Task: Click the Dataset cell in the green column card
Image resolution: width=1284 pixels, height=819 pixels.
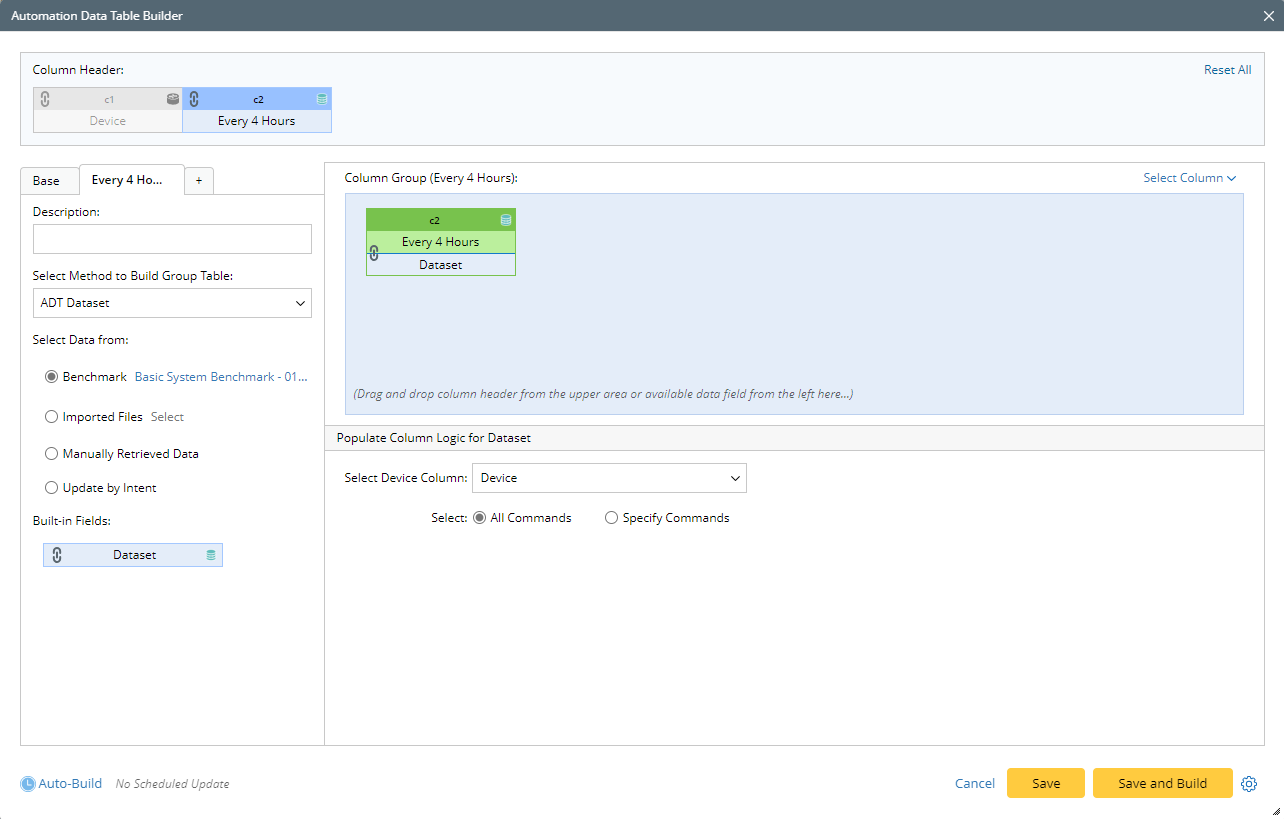Action: (441, 265)
